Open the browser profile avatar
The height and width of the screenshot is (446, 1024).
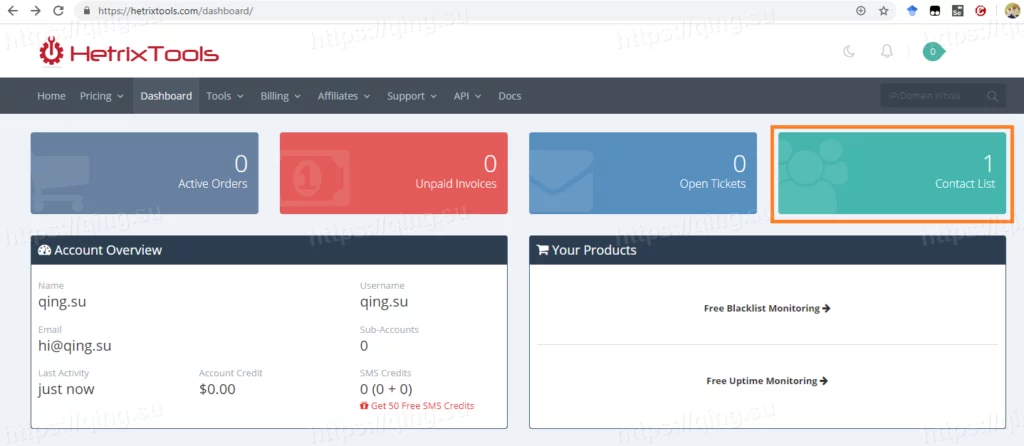1012,10
